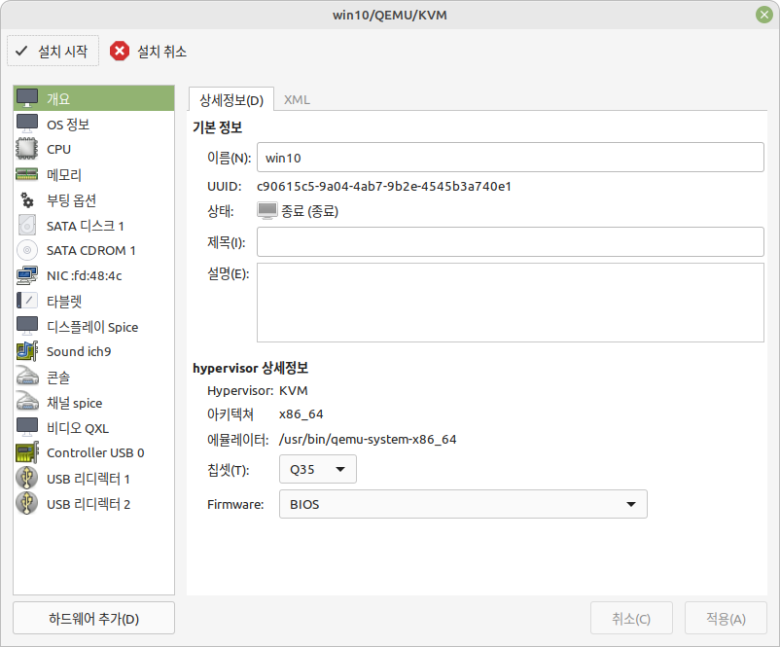Select the SATA 디스크 1 drive icon
Screen dimensions: 780x647
tap(27, 226)
